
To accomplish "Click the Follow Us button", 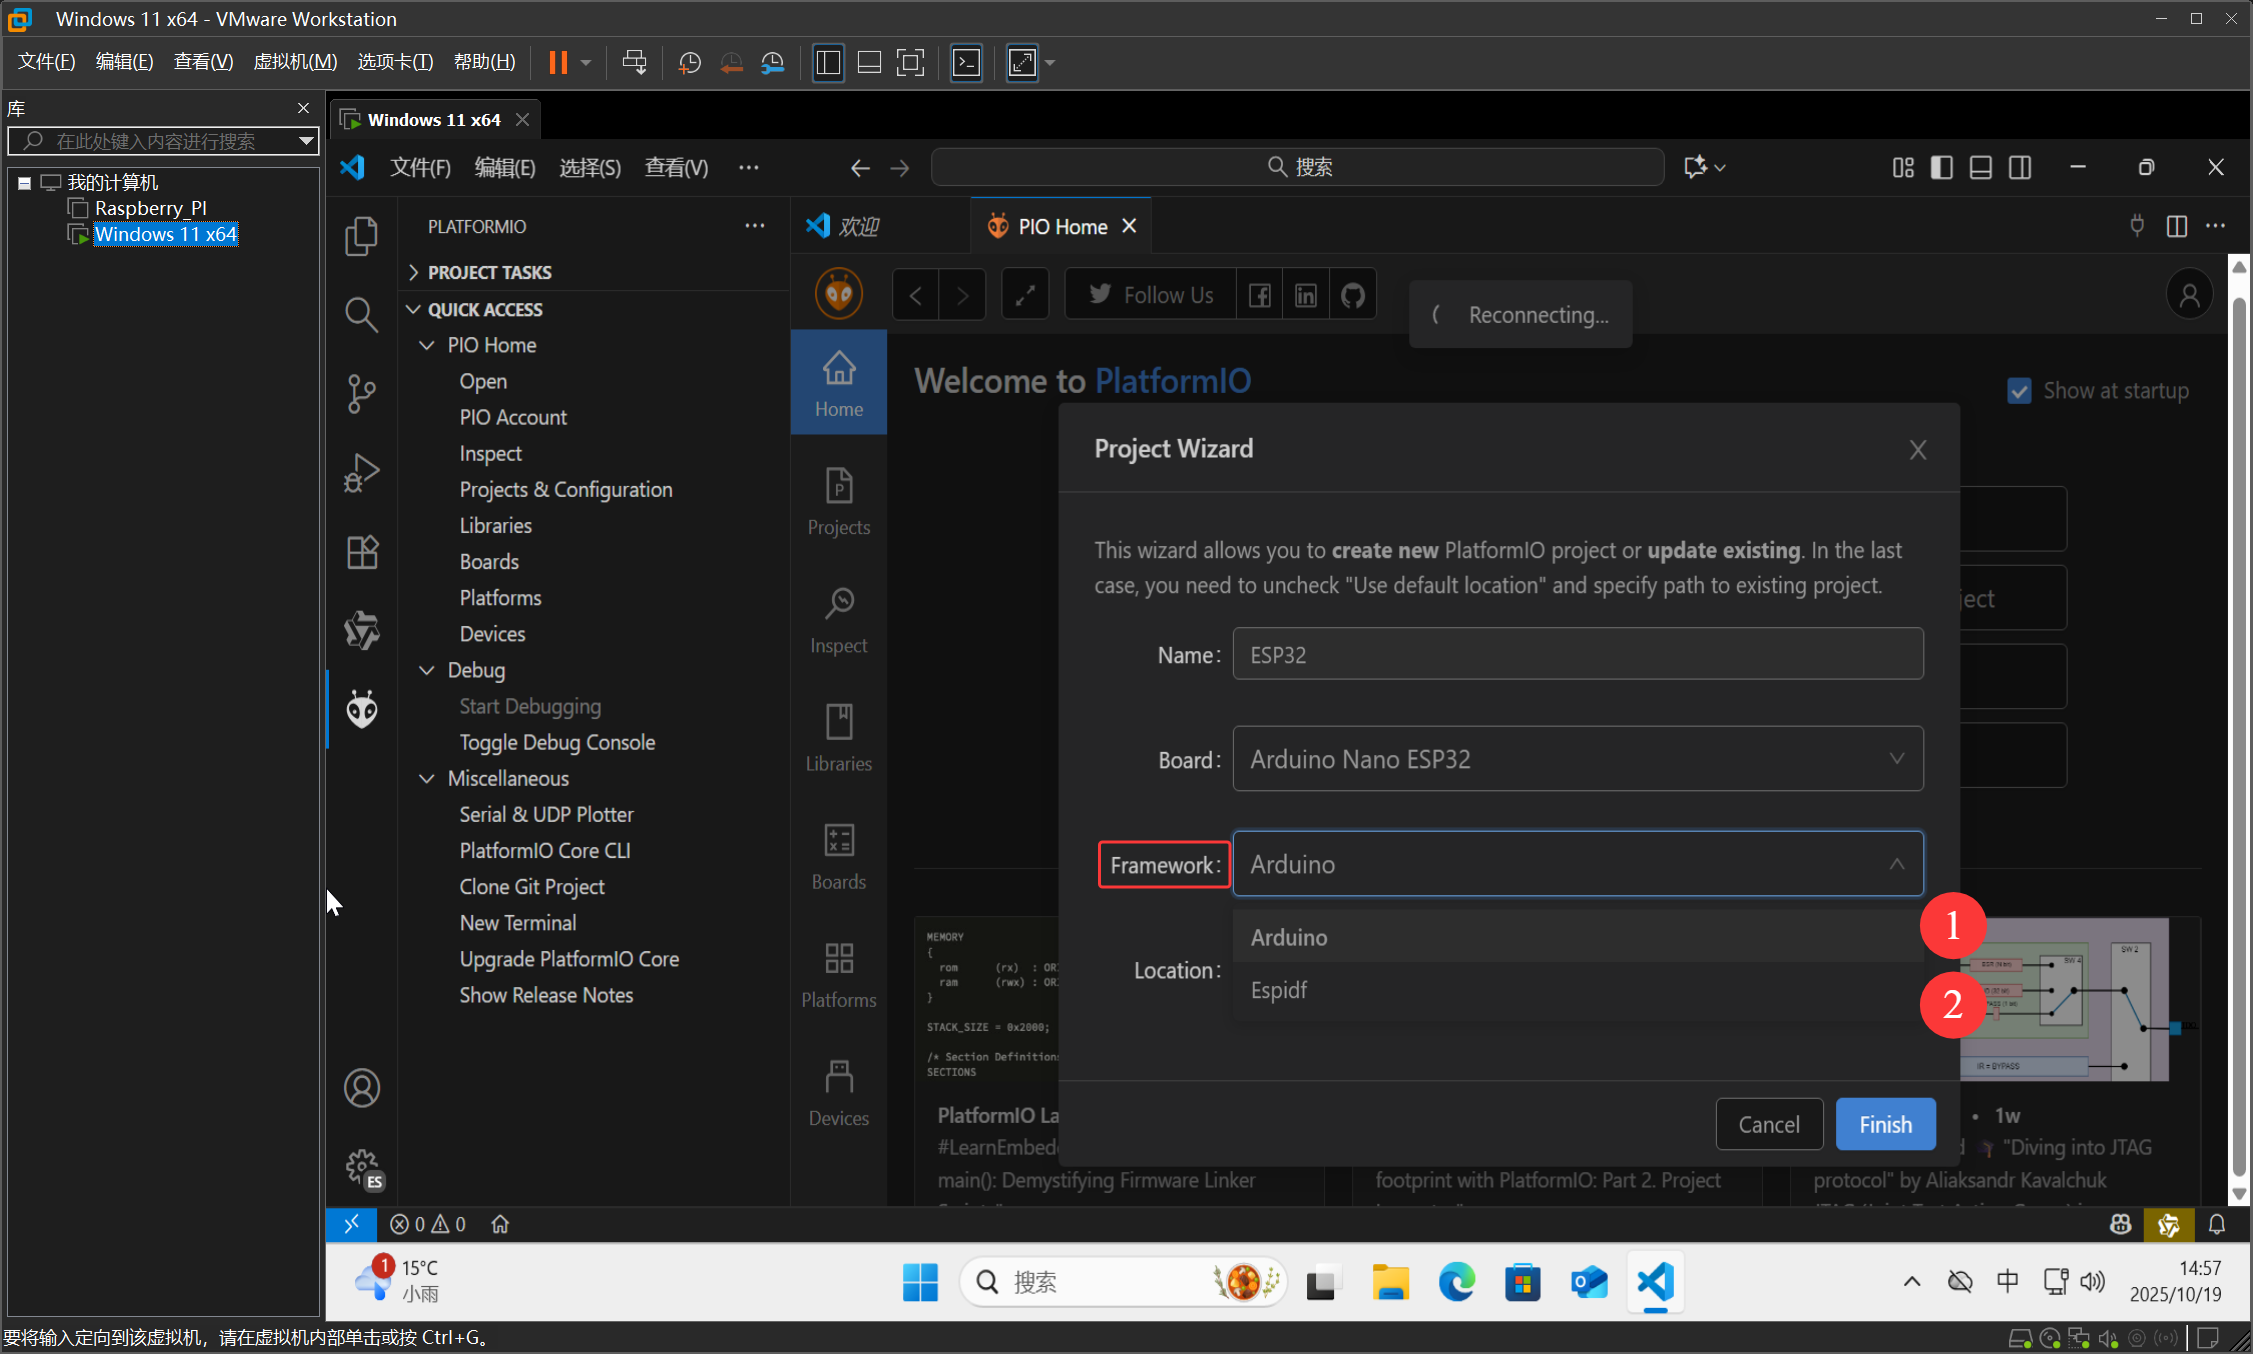I will pos(1149,293).
